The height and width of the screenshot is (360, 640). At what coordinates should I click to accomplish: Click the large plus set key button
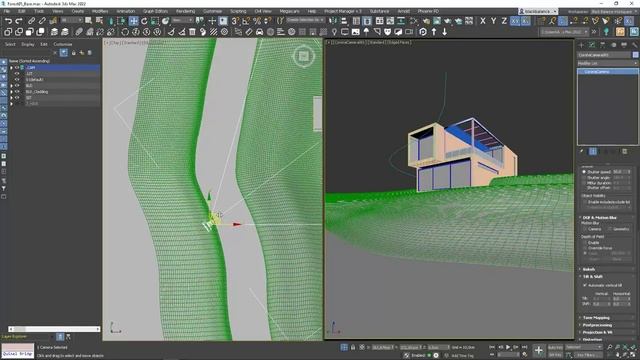click(x=539, y=350)
